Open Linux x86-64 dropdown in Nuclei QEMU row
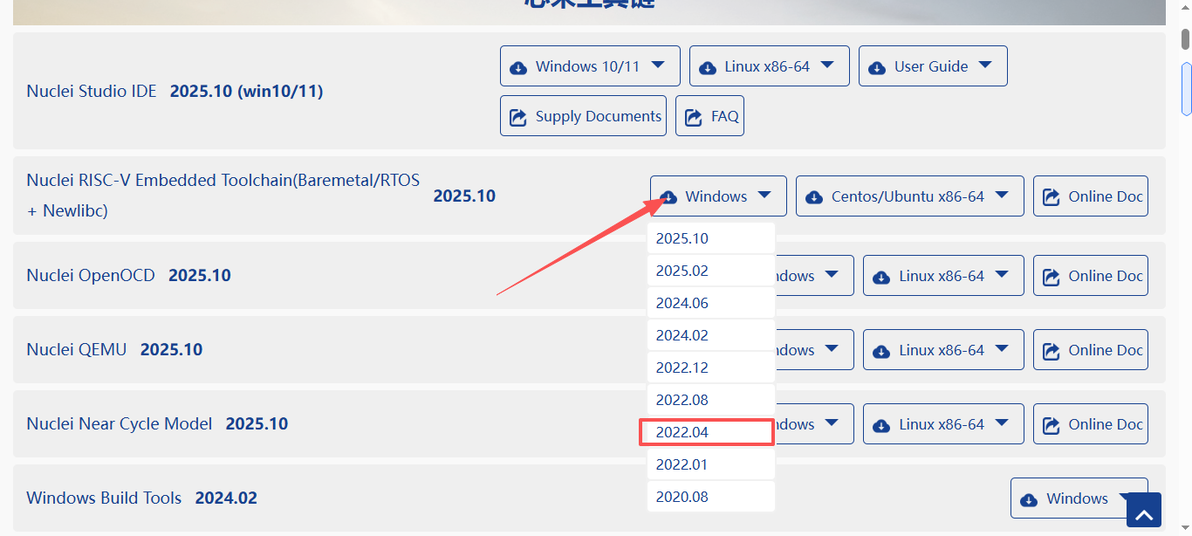Viewport: 1192px width, 536px height. tap(943, 350)
